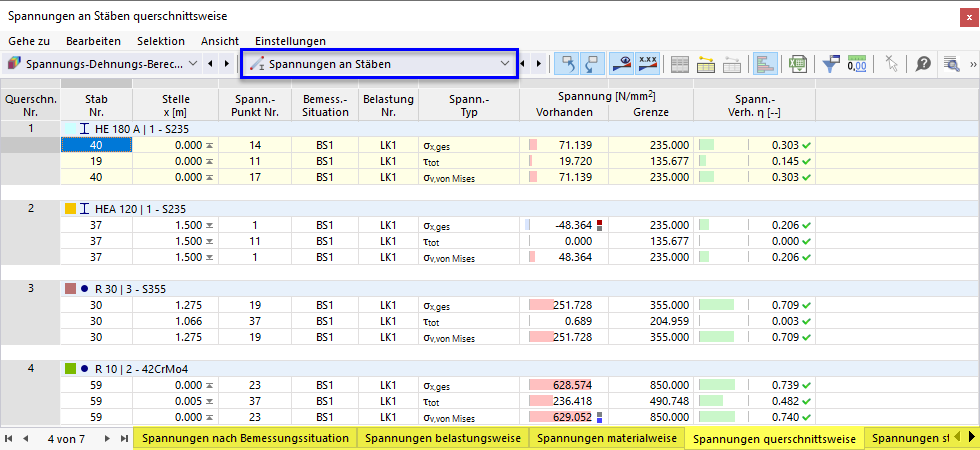
Task: Toggle the colored relation bars icon
Action: (764, 64)
